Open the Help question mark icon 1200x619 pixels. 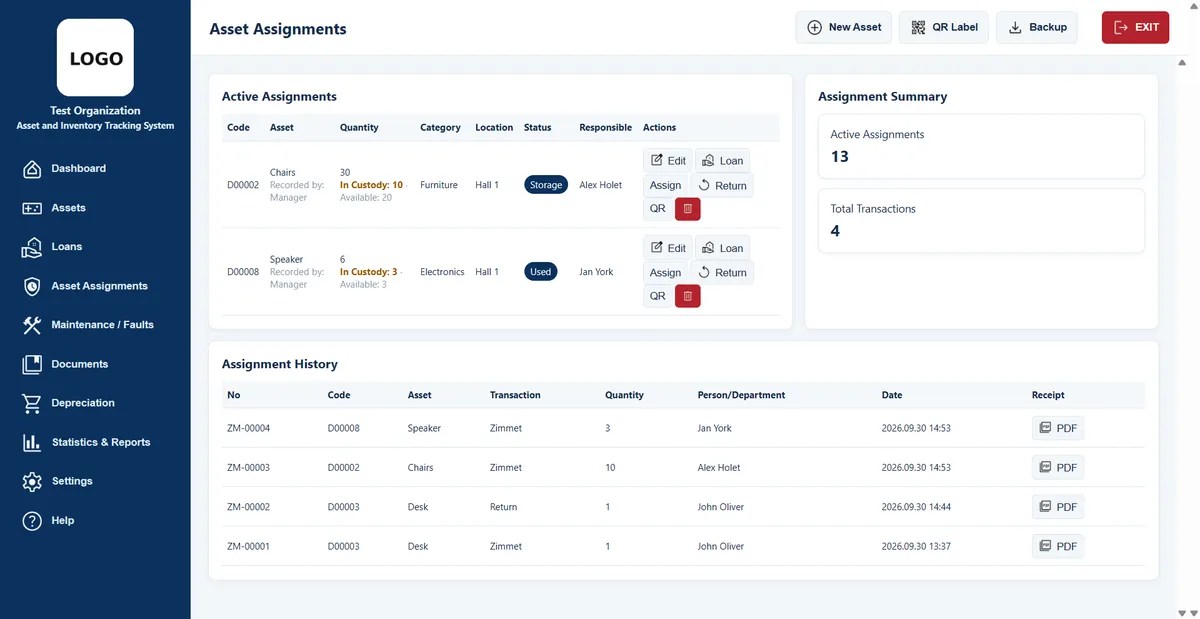point(32,521)
